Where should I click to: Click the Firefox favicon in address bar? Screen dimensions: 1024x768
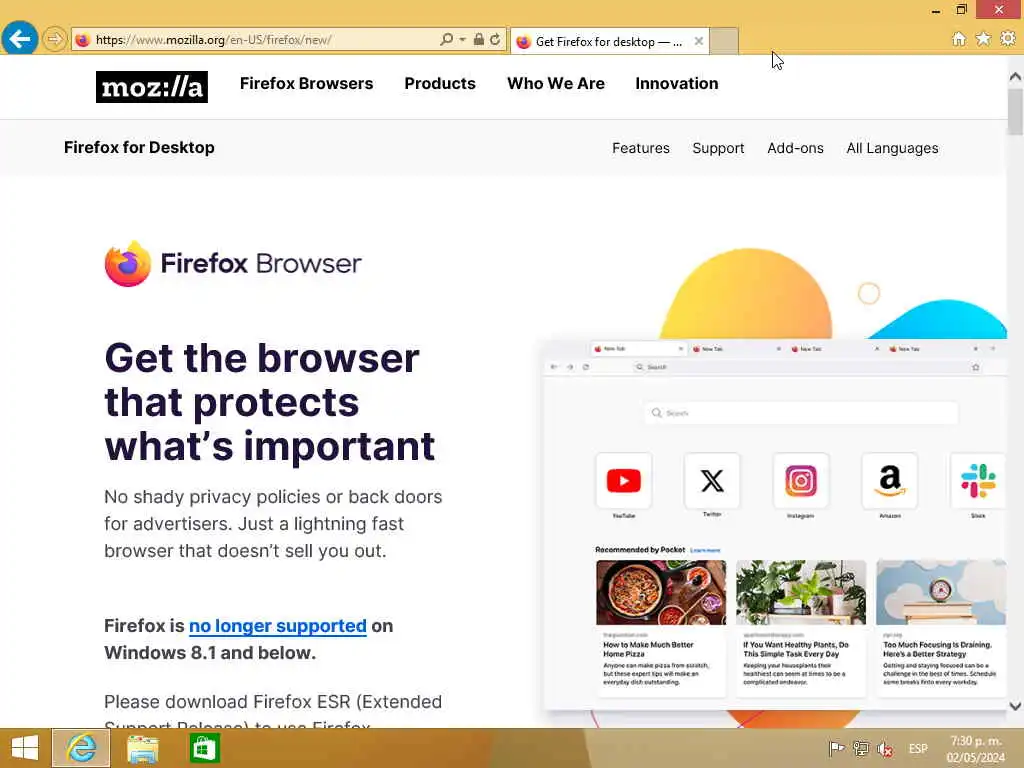(82, 40)
